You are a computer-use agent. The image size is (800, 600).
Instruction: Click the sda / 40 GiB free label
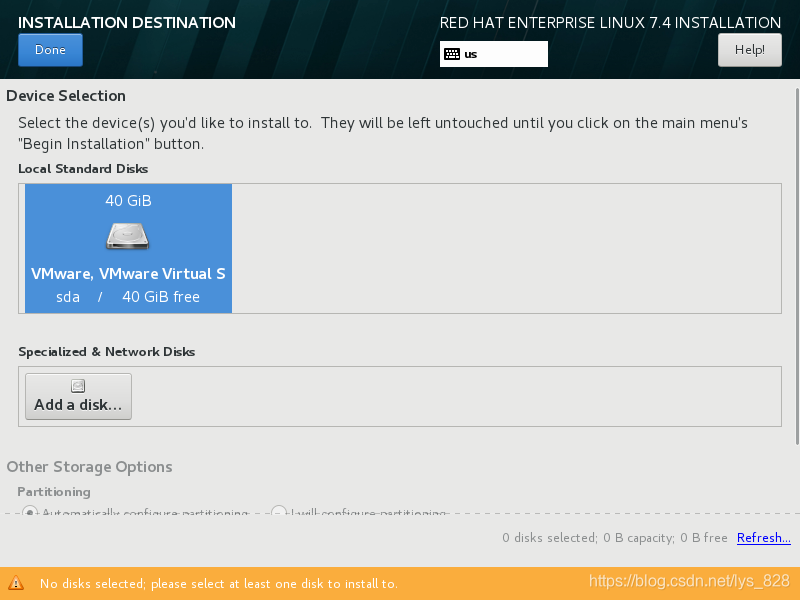[x=128, y=297]
